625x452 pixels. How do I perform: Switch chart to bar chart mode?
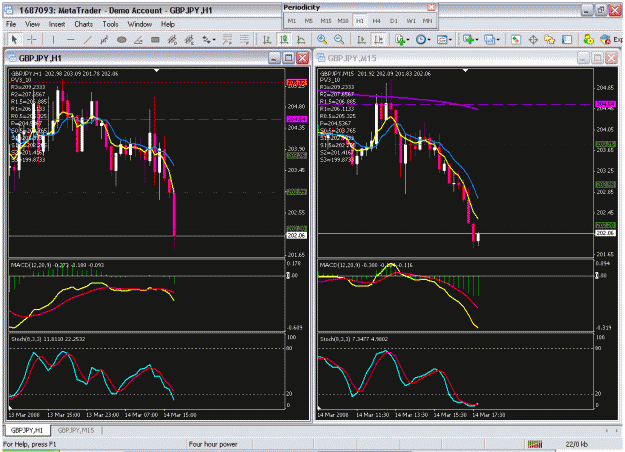tap(267, 39)
